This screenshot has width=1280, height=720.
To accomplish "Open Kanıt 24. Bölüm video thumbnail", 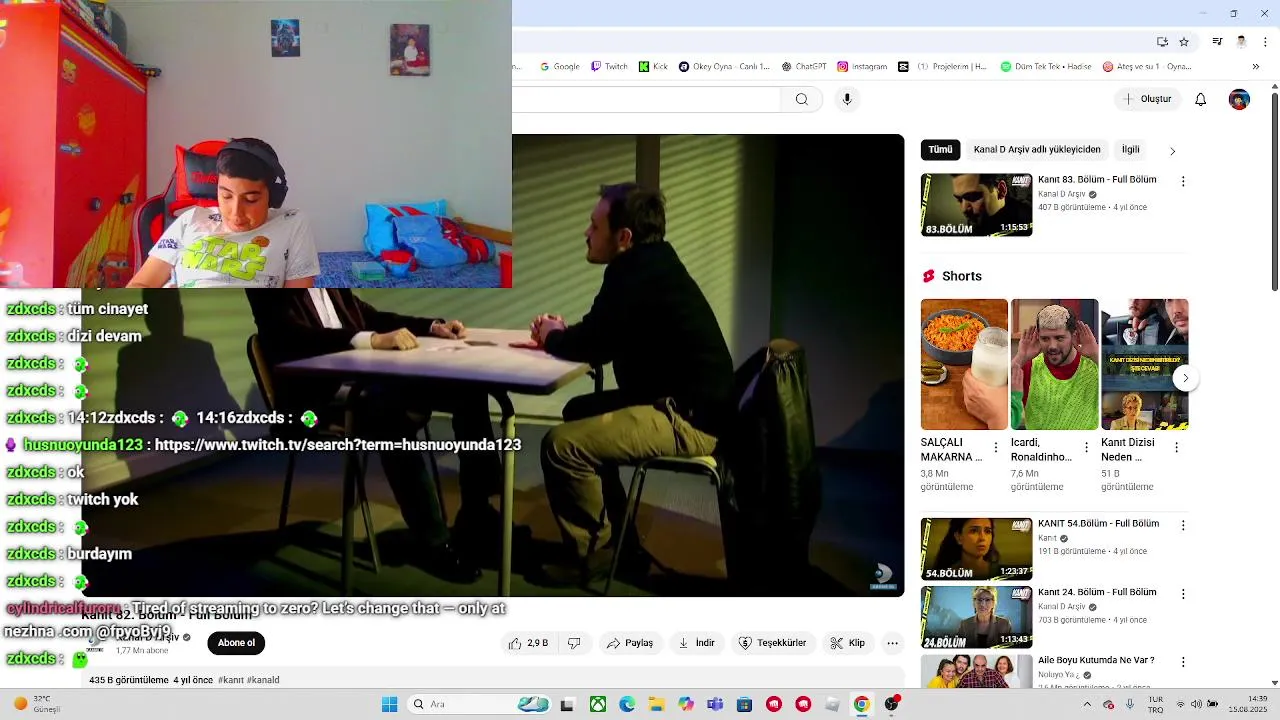I will [x=976, y=617].
